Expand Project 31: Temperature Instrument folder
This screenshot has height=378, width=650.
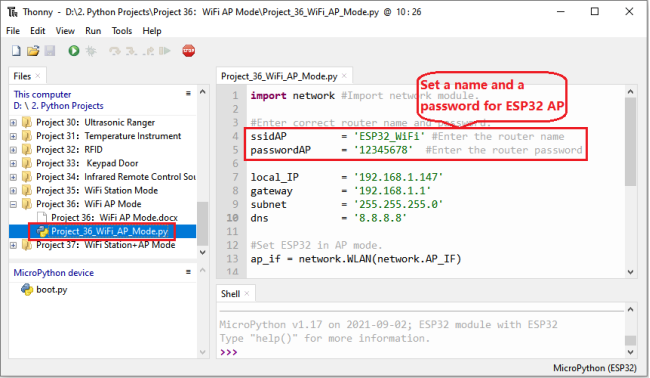(x=13, y=136)
